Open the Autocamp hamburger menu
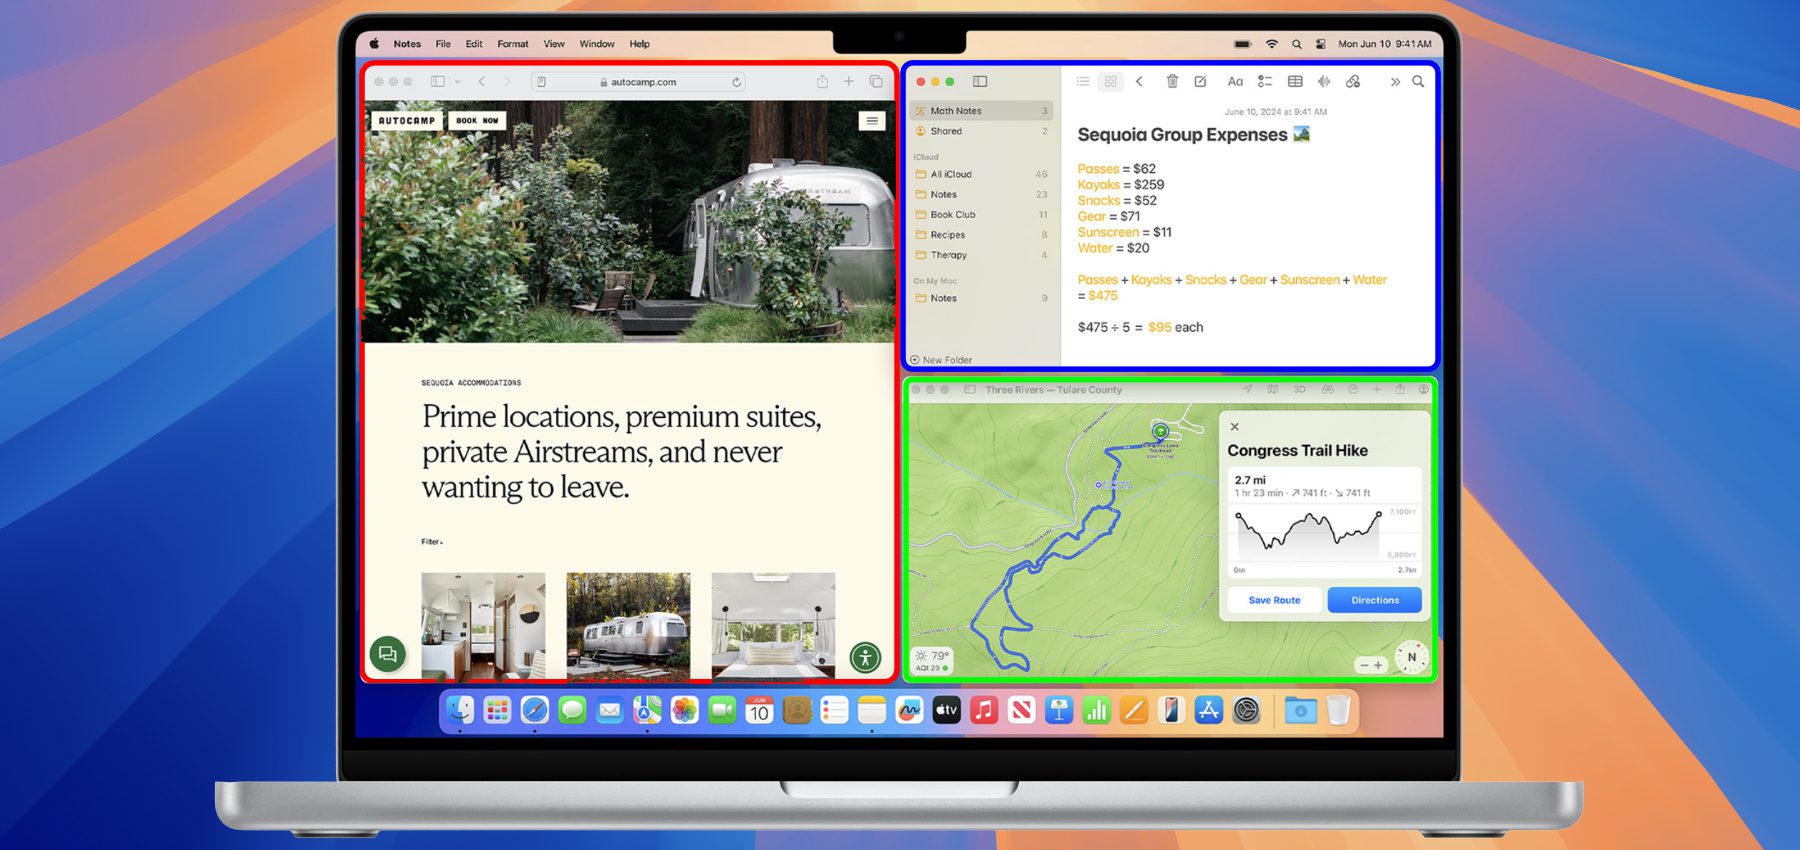1800x850 pixels. click(x=872, y=121)
